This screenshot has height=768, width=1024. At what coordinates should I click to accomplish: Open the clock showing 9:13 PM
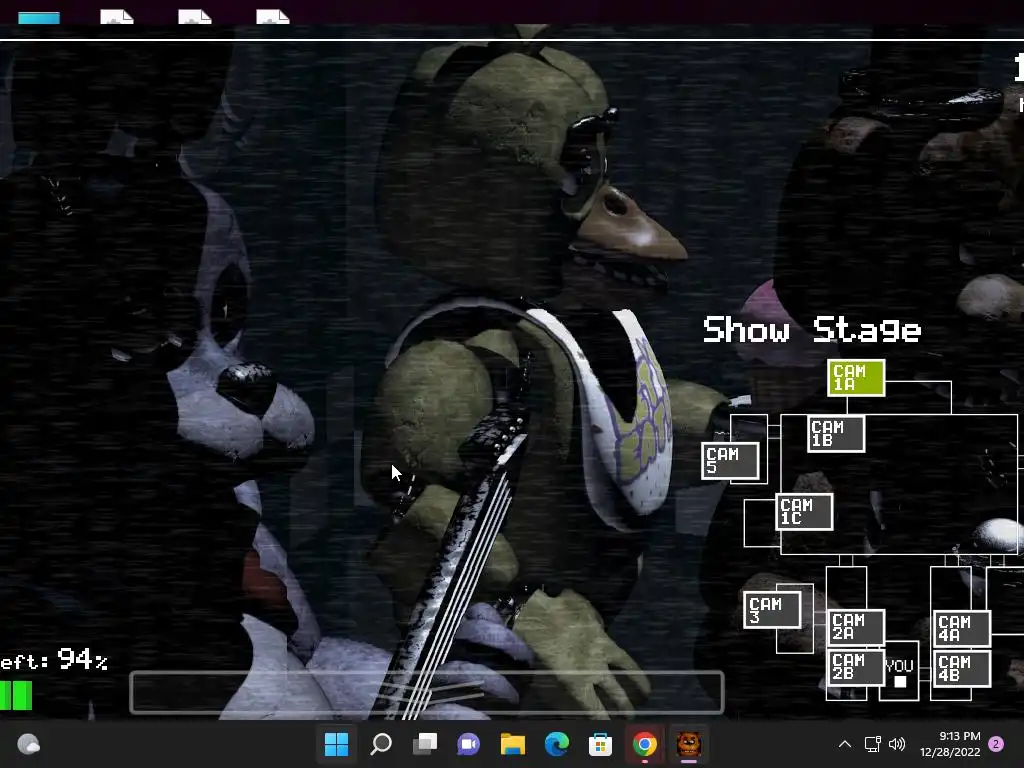coord(950,744)
